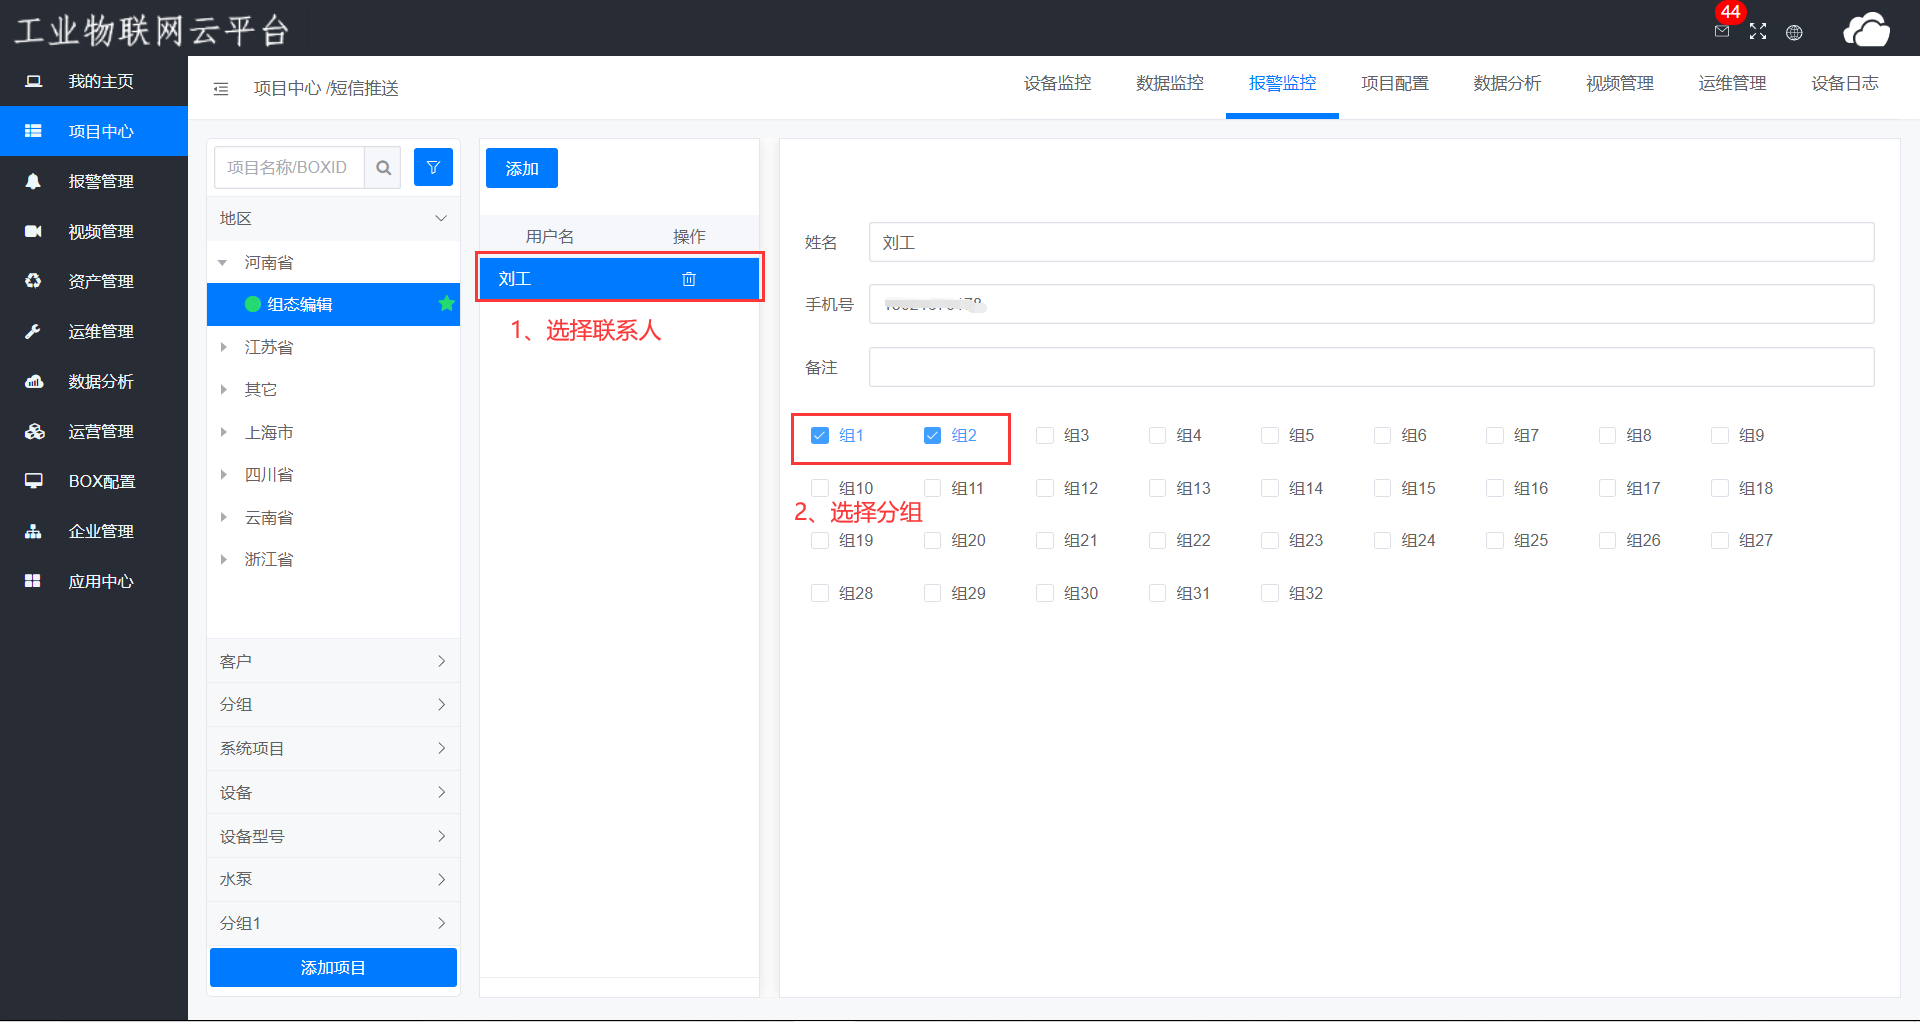Switch to the 设备监控 tab
Screen dimensions: 1920x1022
1057,84
